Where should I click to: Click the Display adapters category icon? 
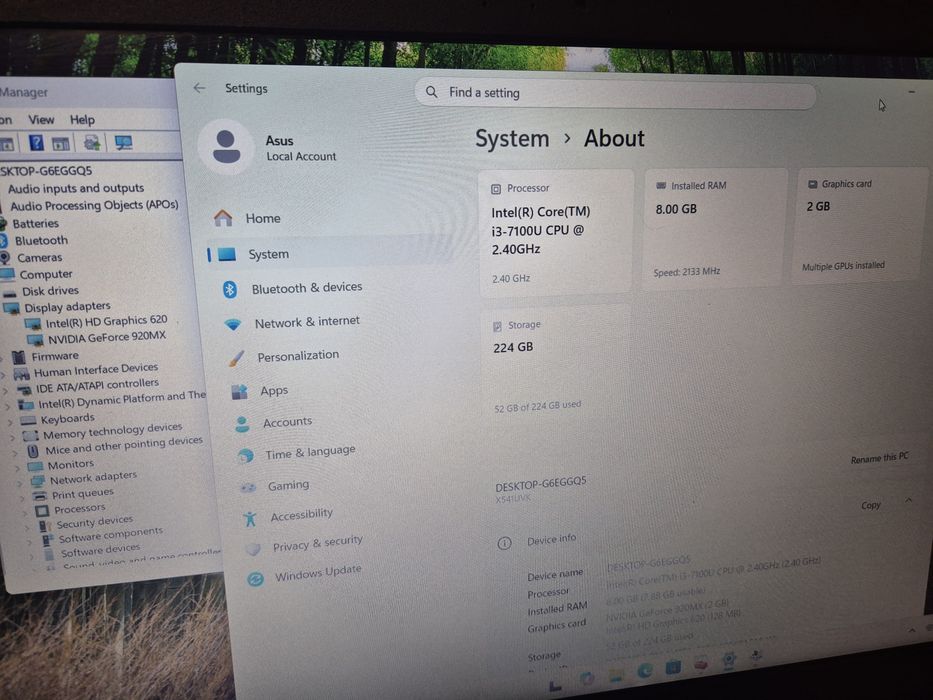click(11, 308)
